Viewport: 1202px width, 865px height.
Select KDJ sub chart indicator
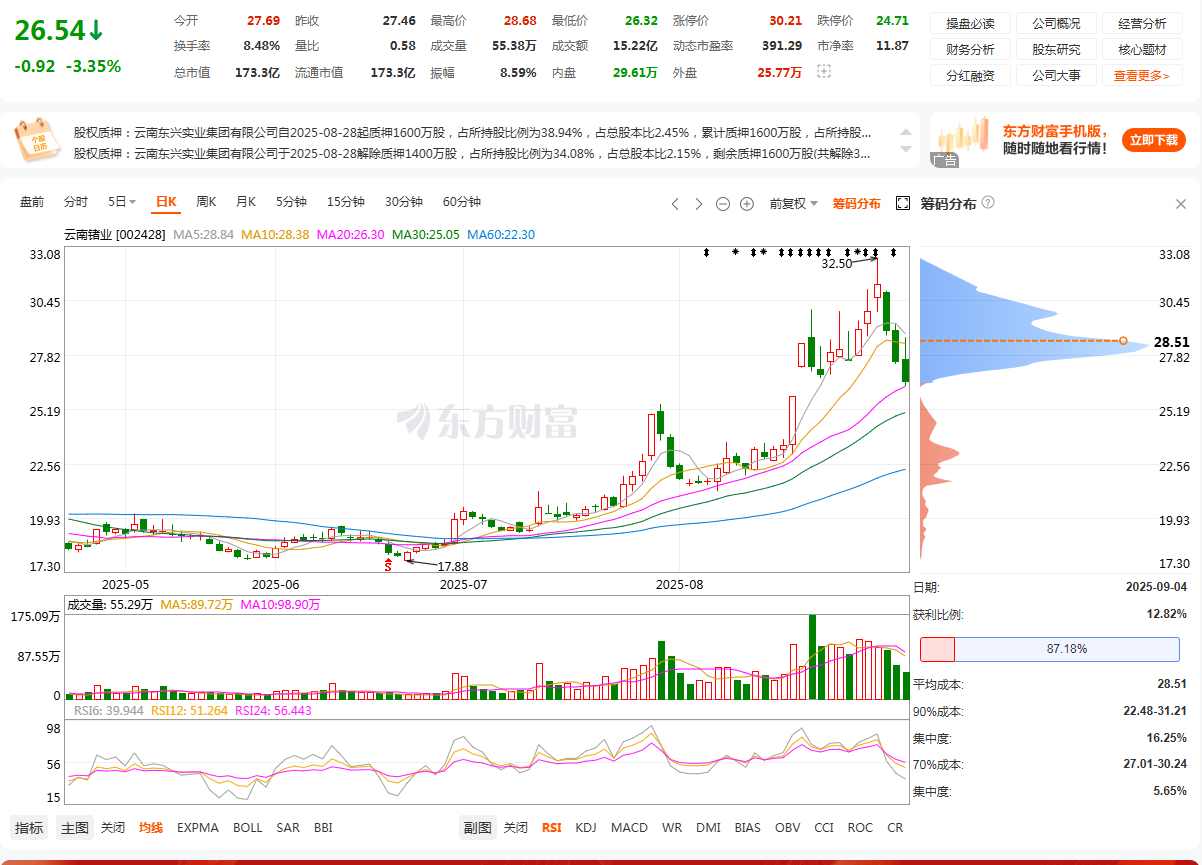click(587, 828)
